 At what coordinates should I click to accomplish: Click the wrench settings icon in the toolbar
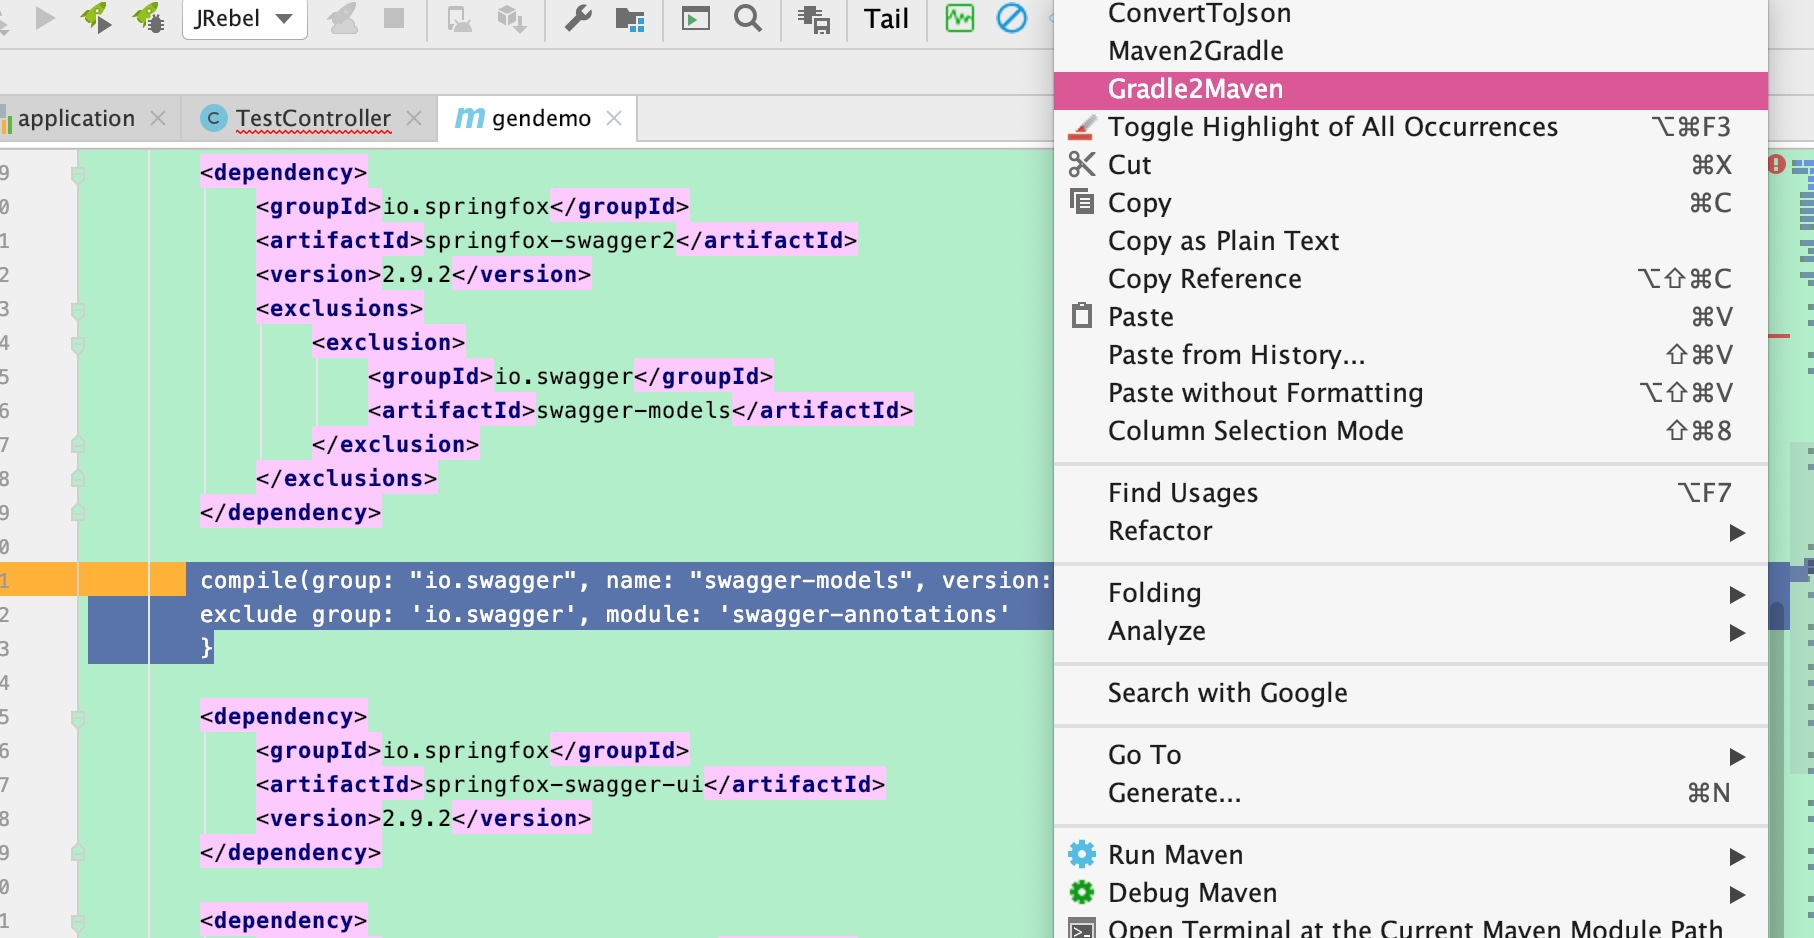tap(578, 18)
